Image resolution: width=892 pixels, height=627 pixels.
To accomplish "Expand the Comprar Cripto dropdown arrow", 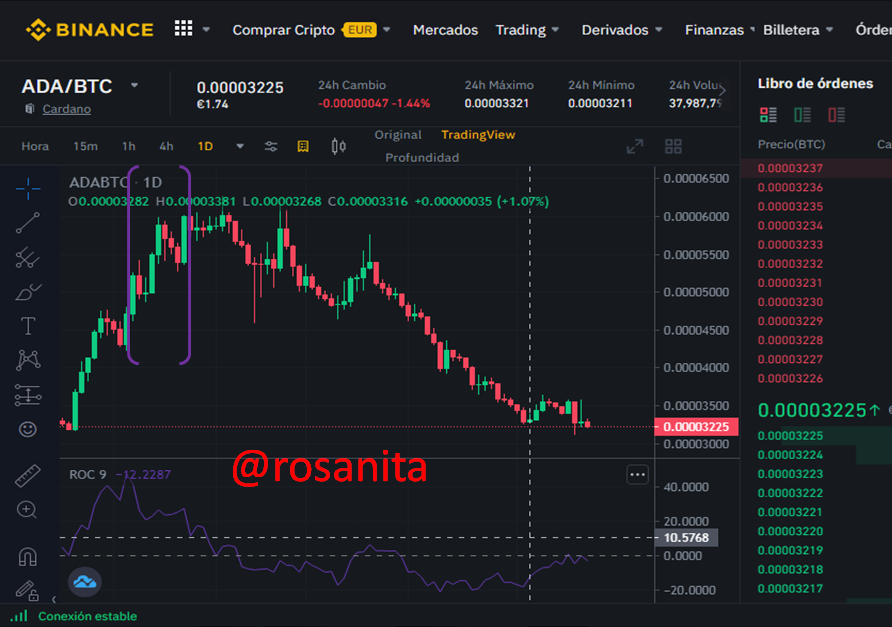I will click(x=386, y=29).
